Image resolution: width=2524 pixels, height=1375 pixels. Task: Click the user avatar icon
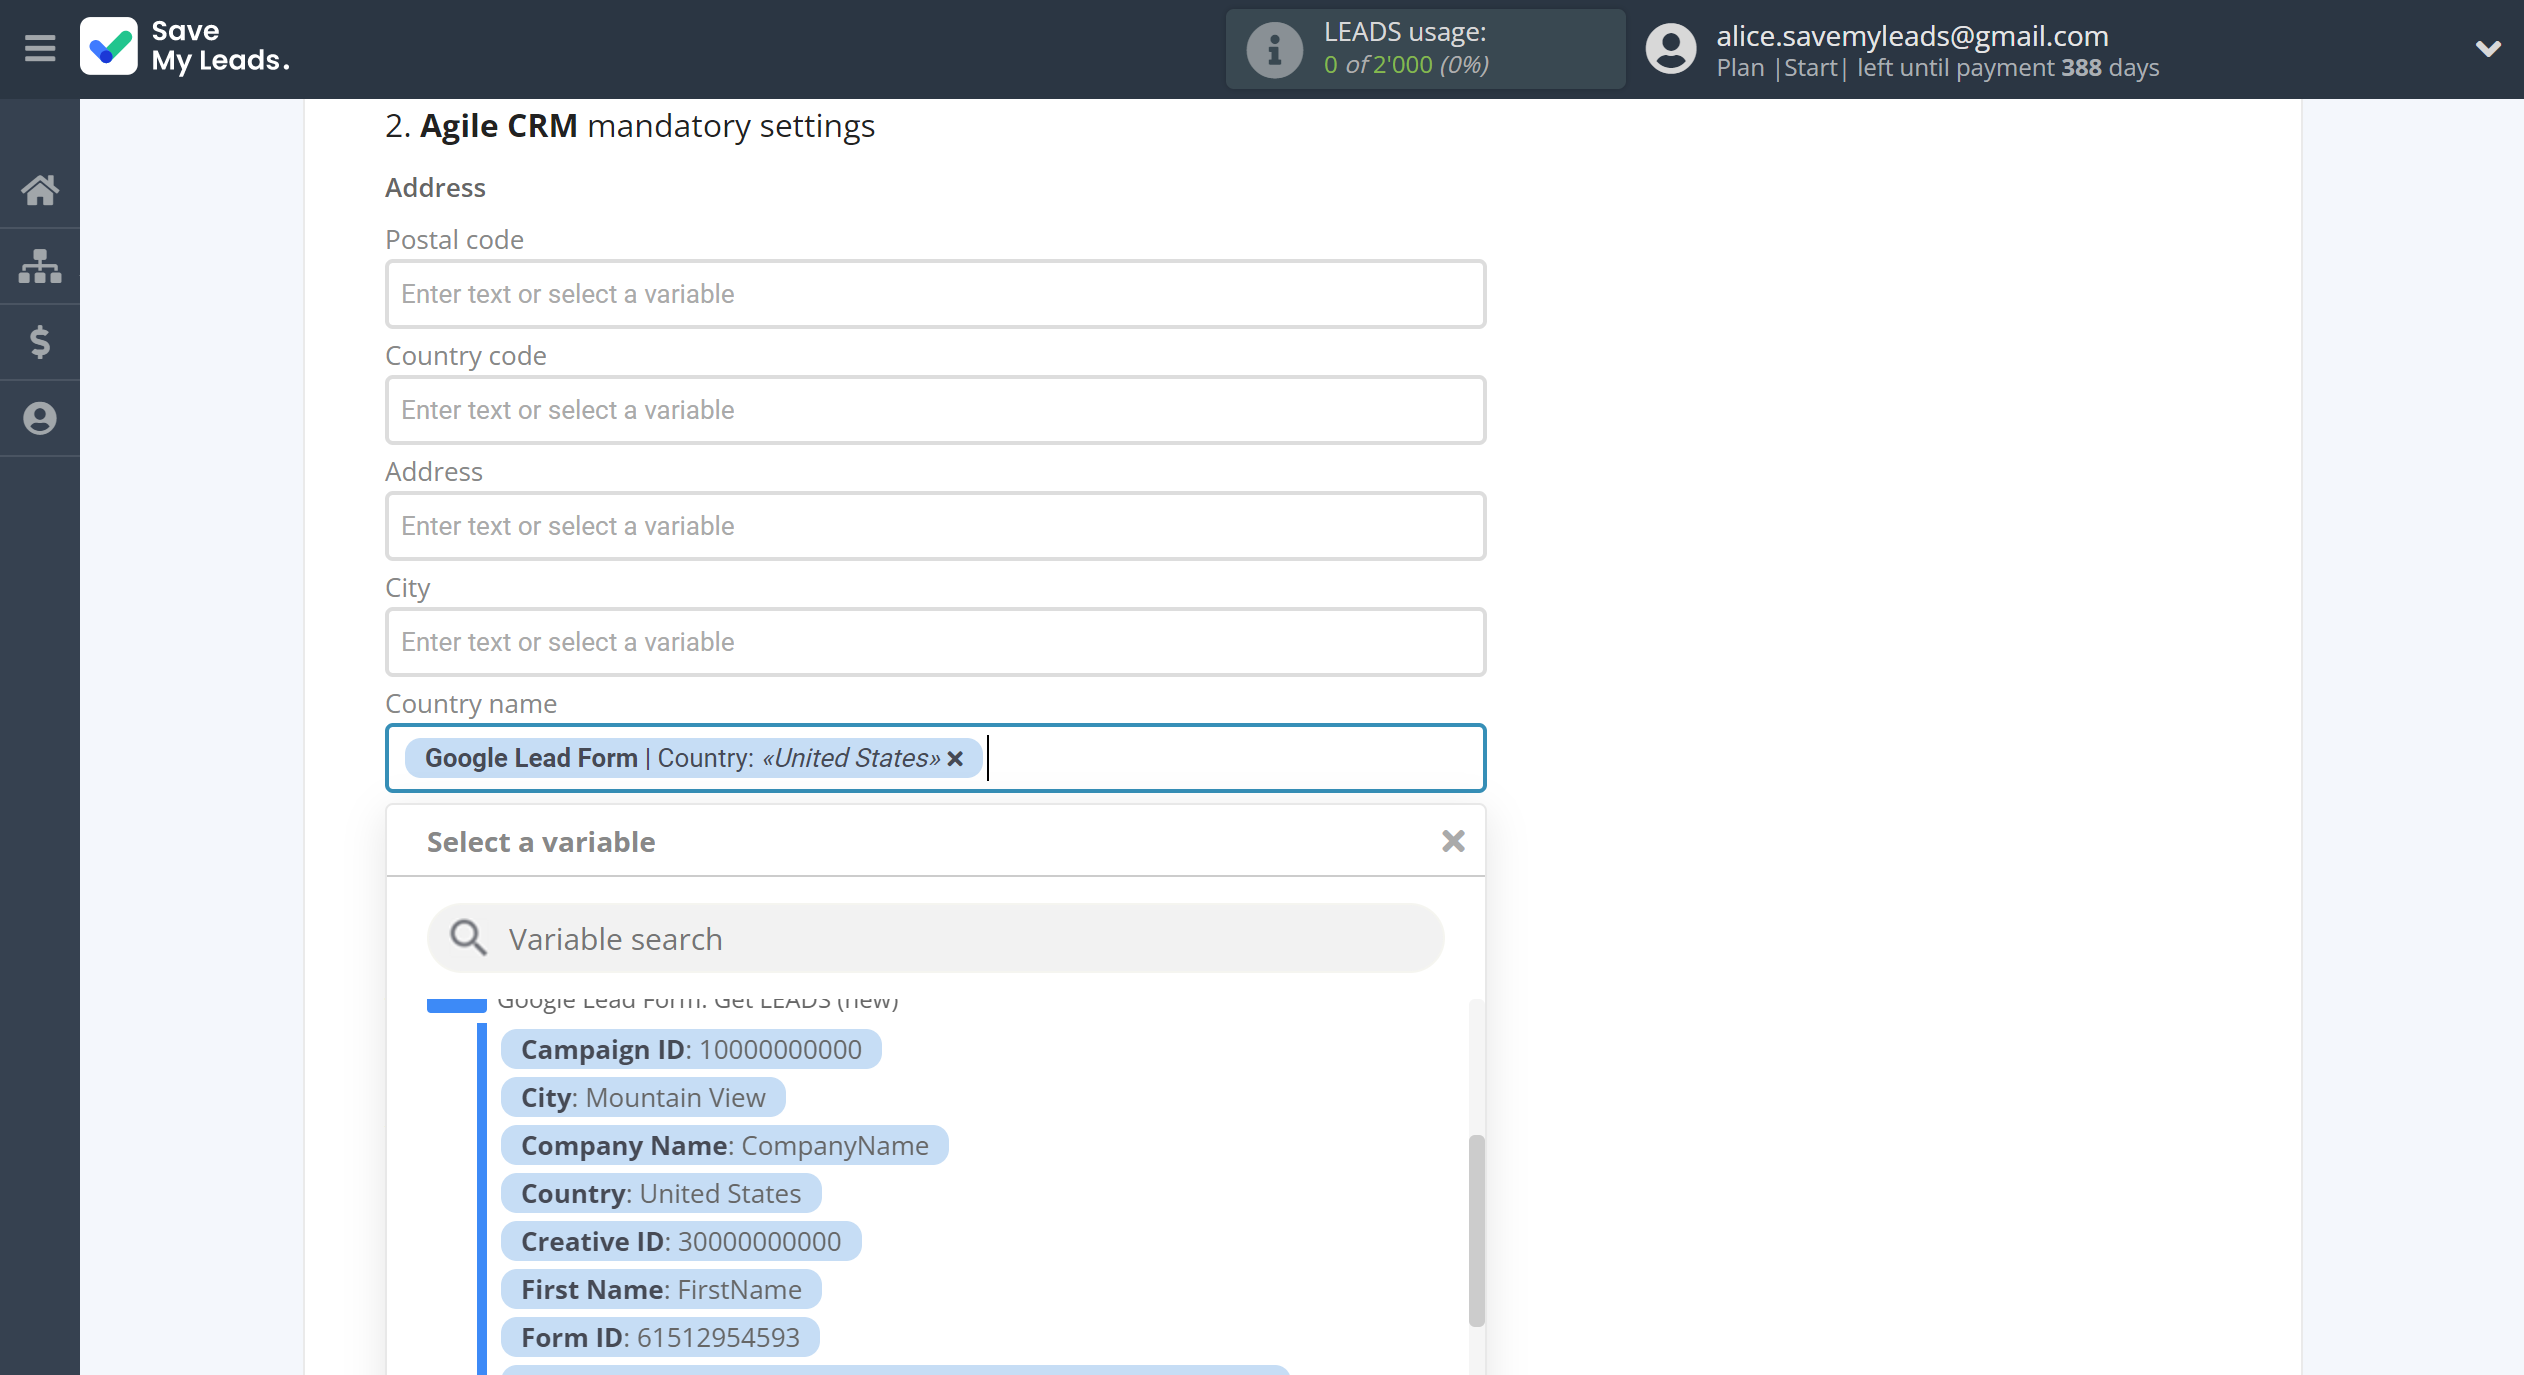[x=1671, y=49]
